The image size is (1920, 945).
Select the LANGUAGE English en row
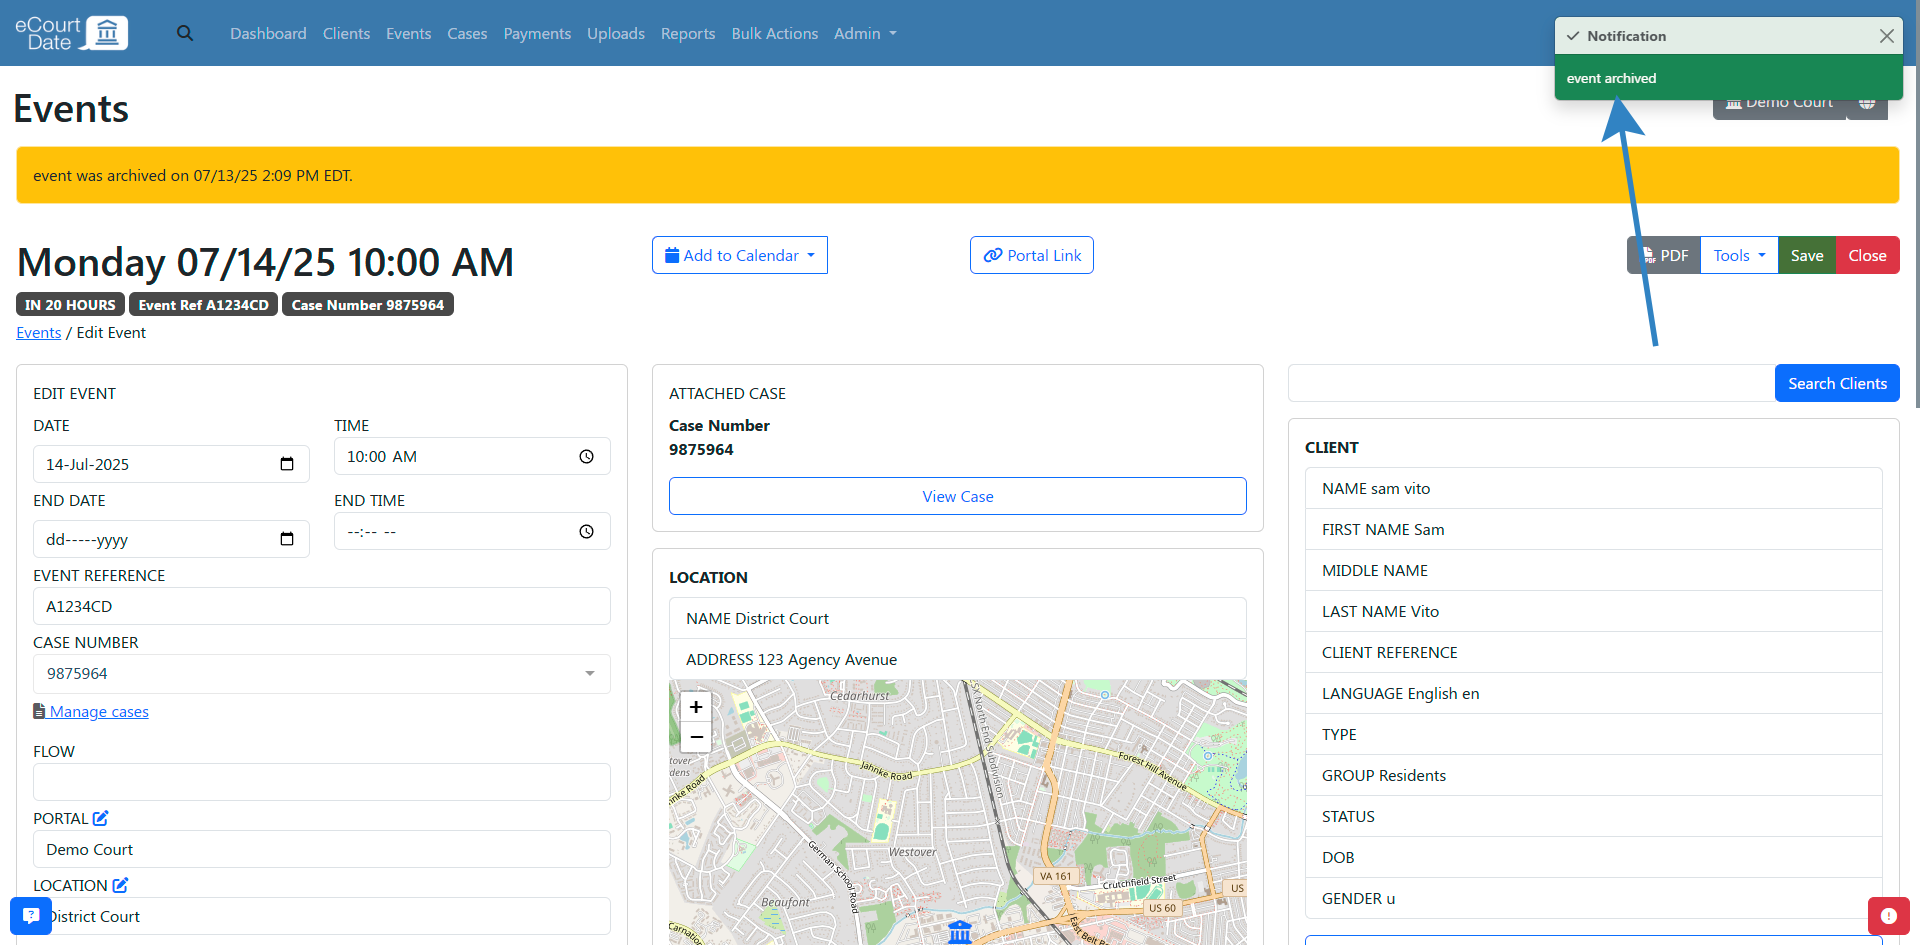click(x=1594, y=693)
